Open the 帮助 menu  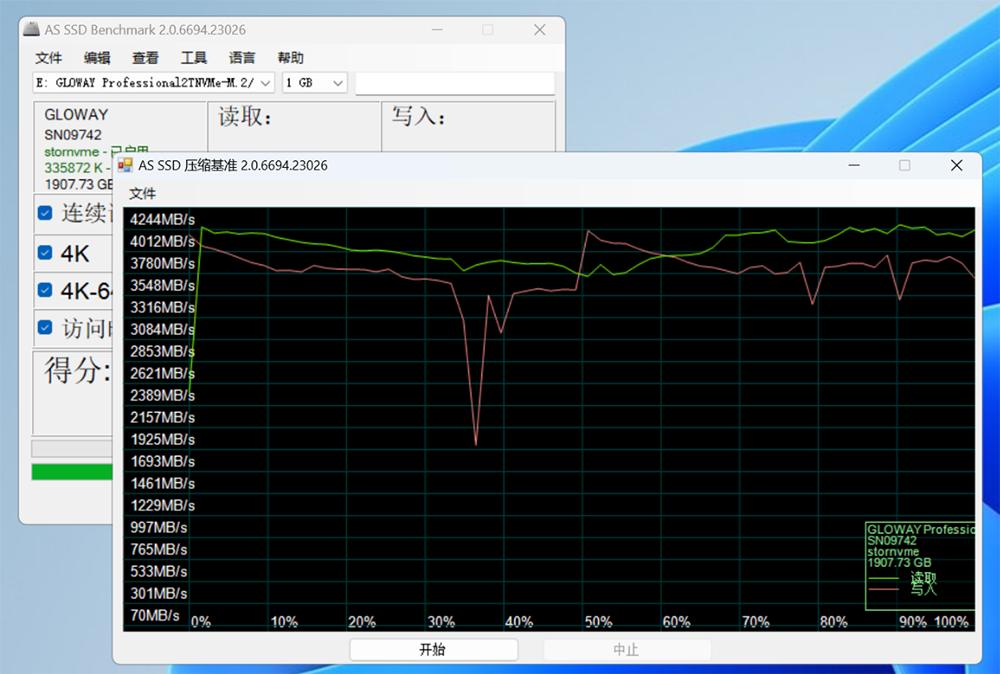click(290, 58)
